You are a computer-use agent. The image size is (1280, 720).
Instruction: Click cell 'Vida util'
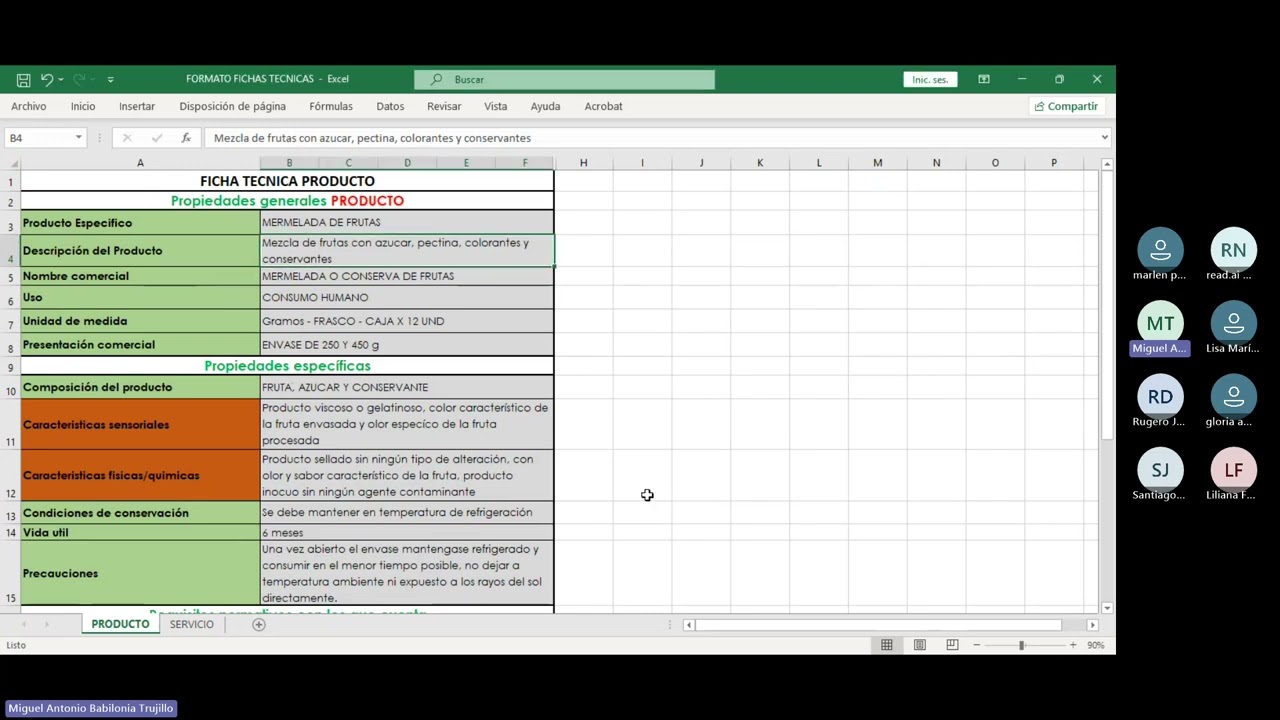coord(140,532)
